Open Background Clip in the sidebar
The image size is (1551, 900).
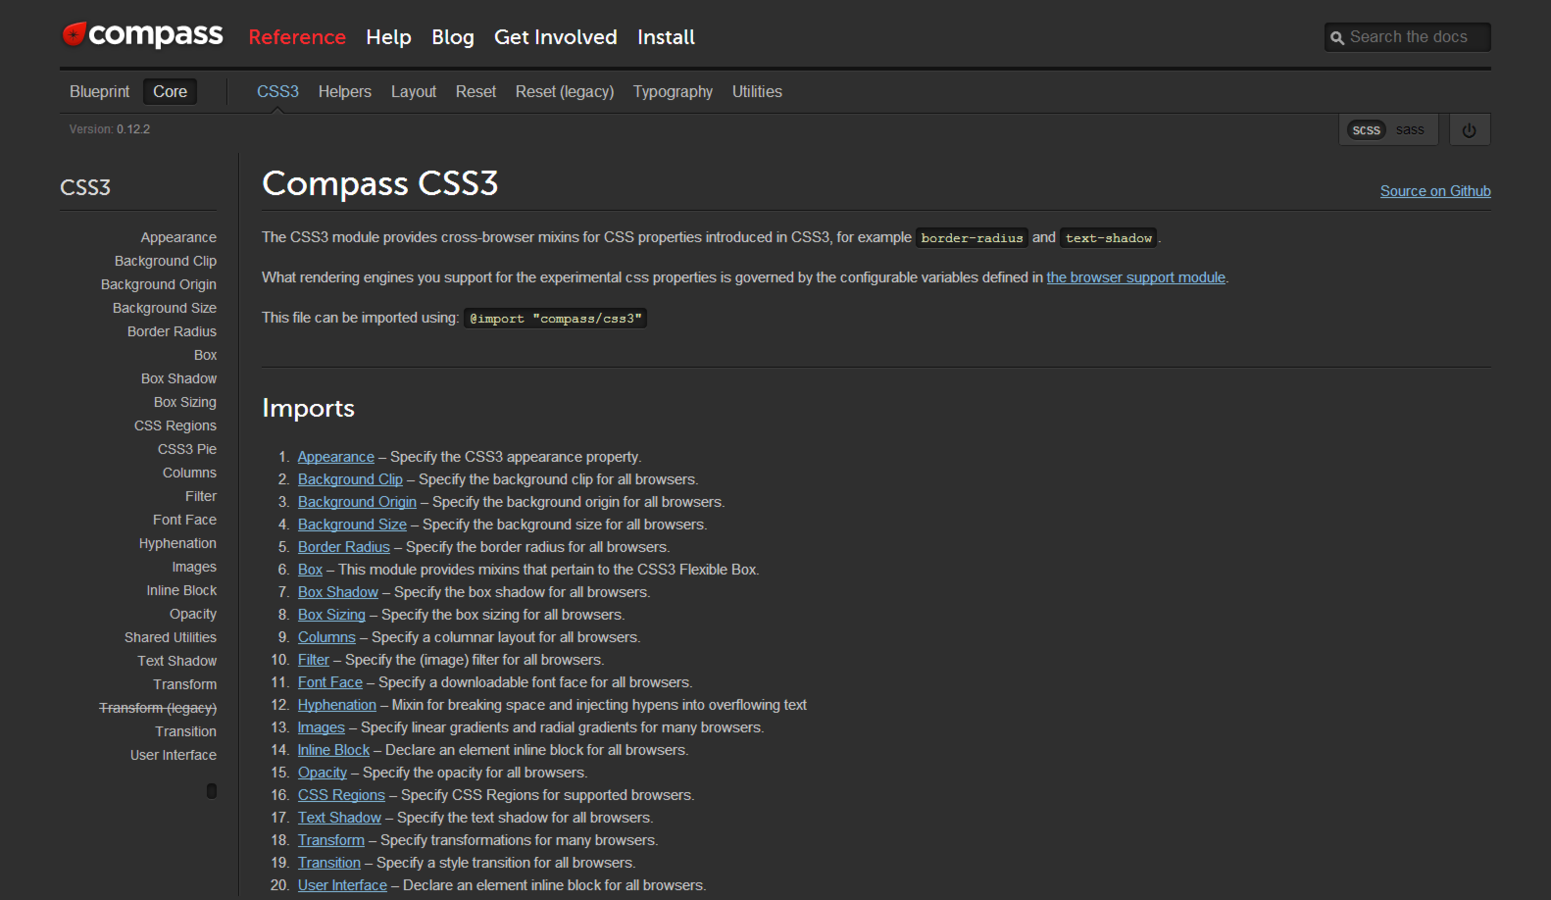pos(165,261)
